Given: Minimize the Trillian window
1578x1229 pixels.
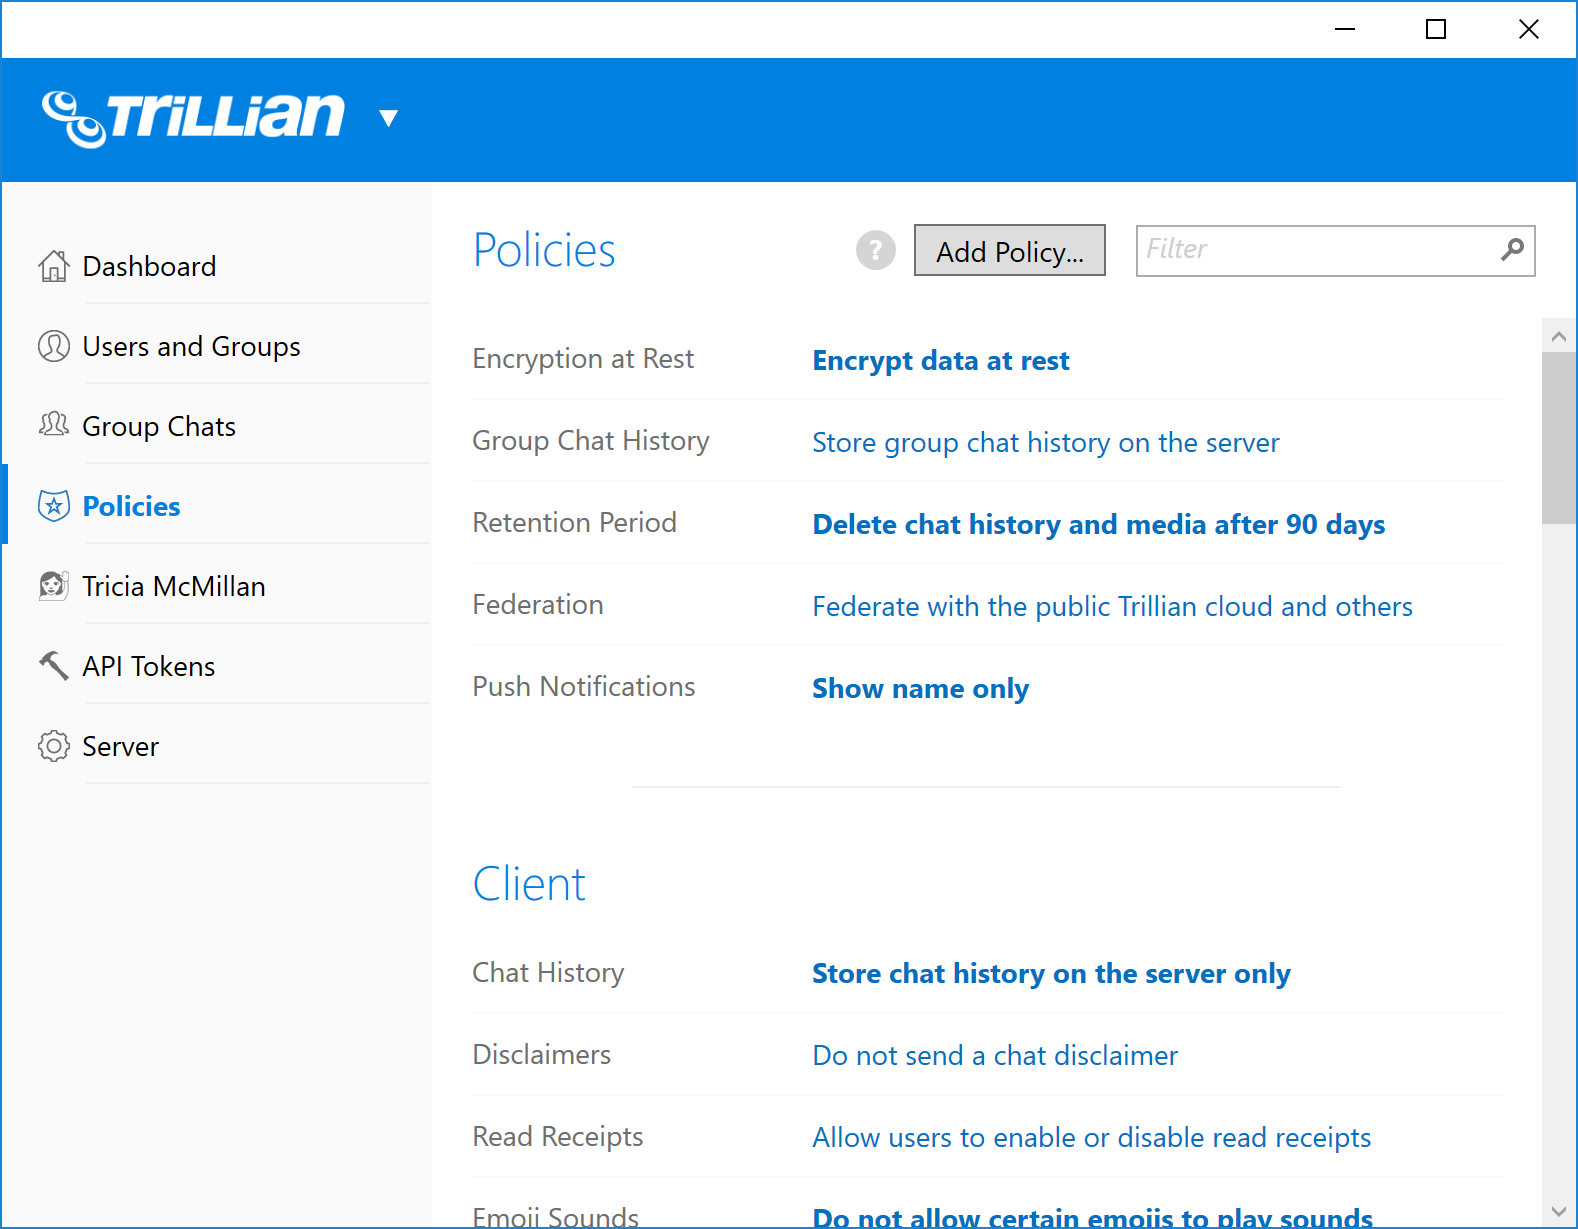Looking at the screenshot, I should (1345, 29).
